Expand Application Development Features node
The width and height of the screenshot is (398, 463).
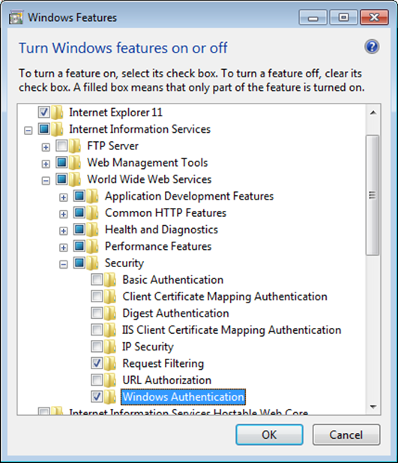(x=63, y=197)
